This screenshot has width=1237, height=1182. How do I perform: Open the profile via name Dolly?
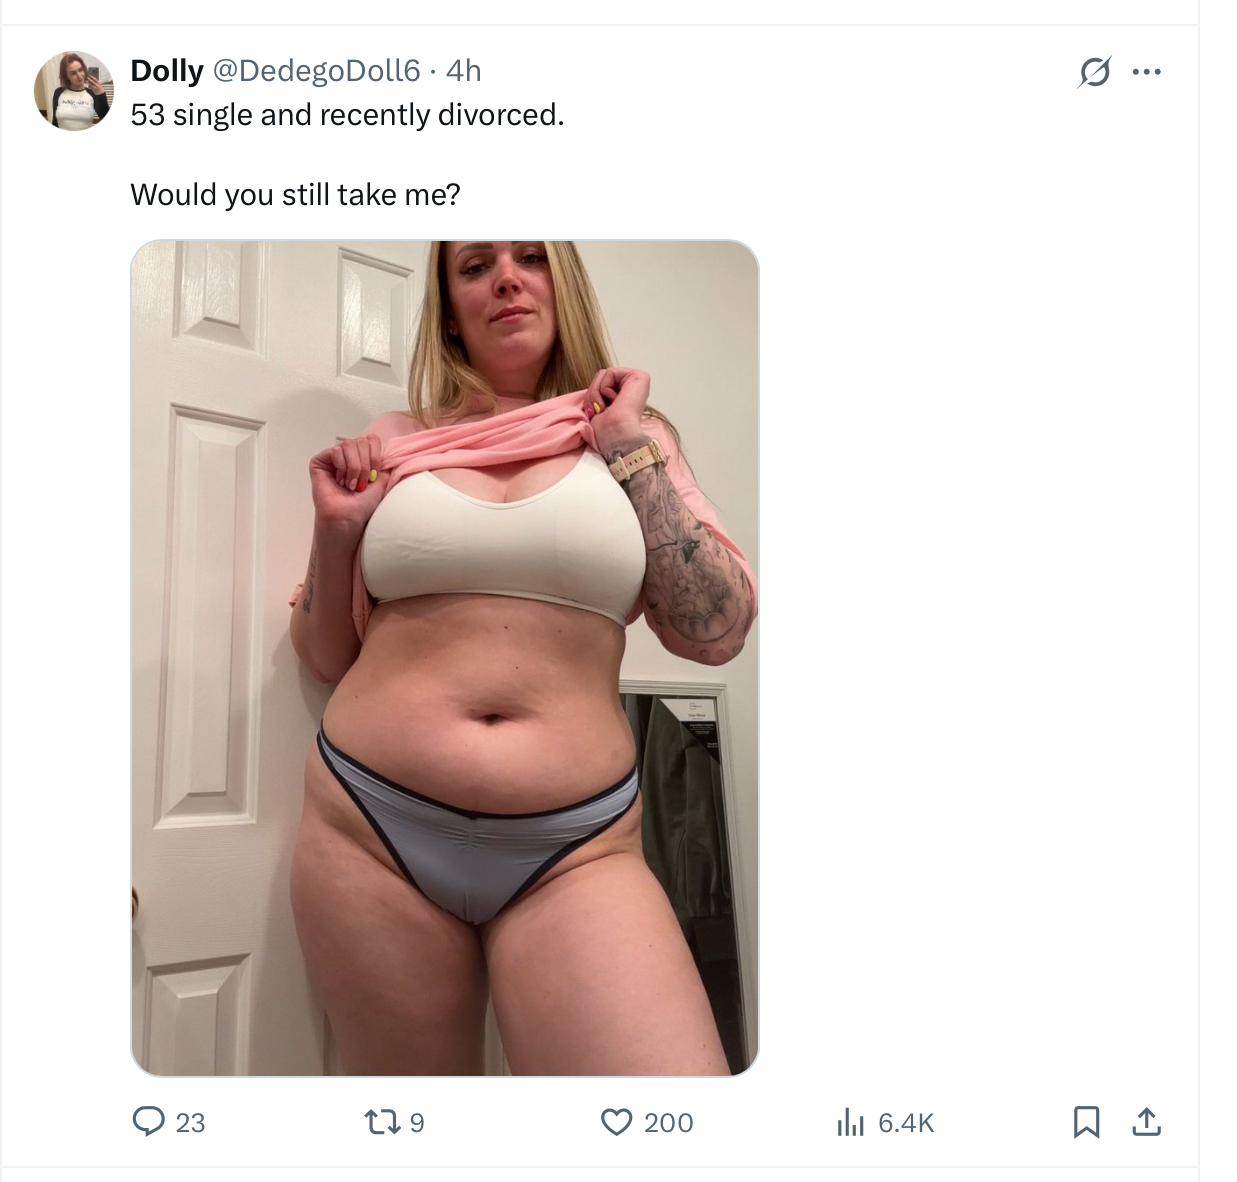167,71
